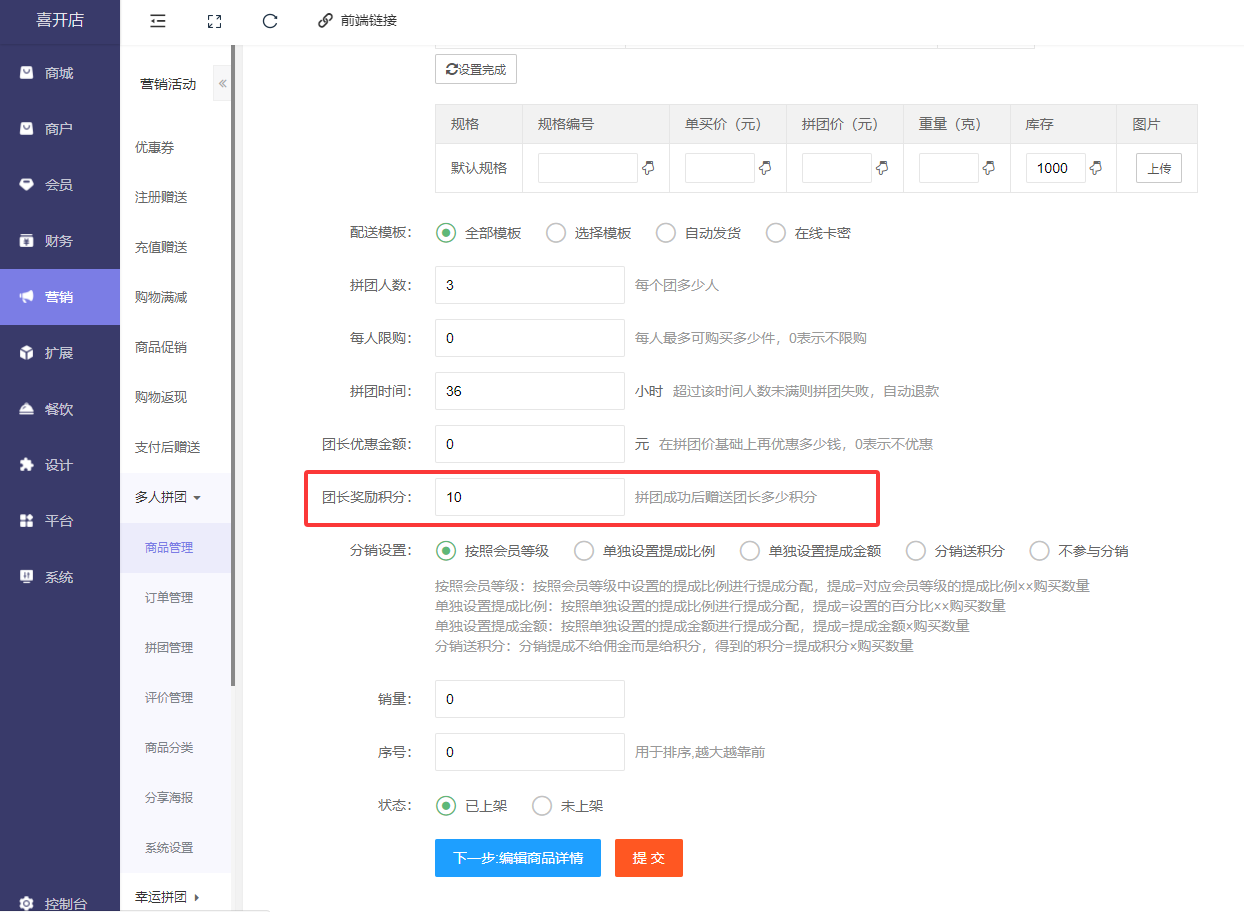Choose 不参与分销 distribution setting

(x=1040, y=551)
